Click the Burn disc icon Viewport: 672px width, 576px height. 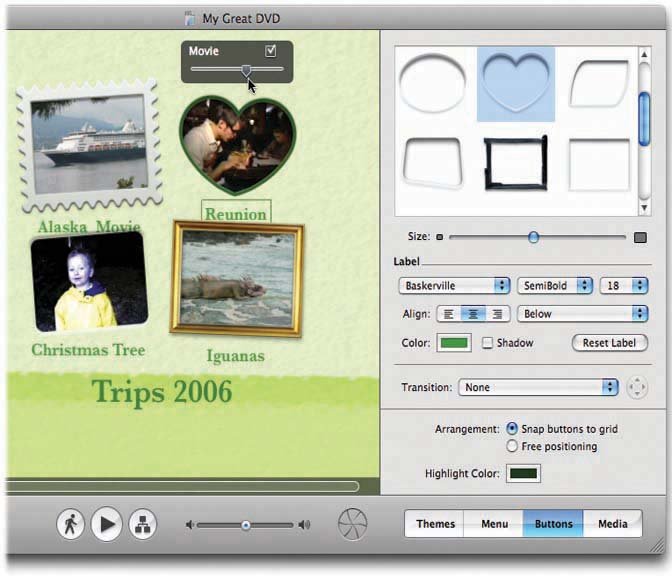[352, 524]
